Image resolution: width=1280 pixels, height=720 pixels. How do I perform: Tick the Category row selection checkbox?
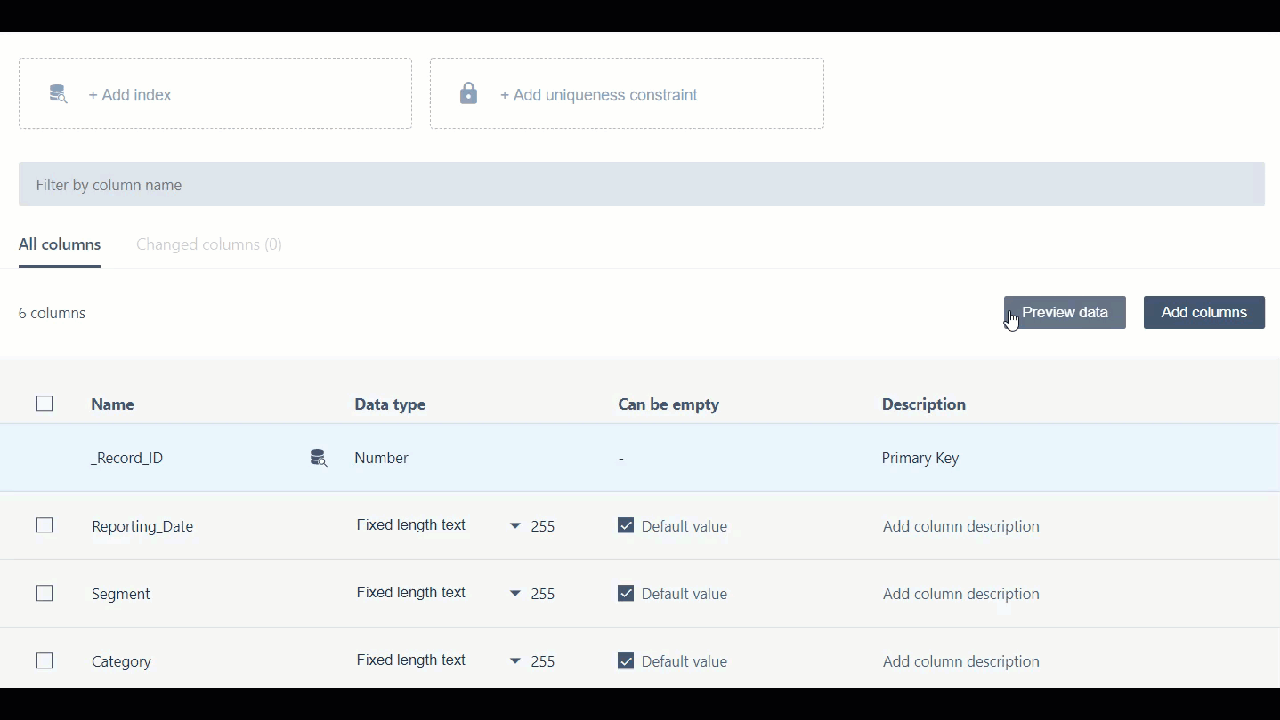coord(45,661)
